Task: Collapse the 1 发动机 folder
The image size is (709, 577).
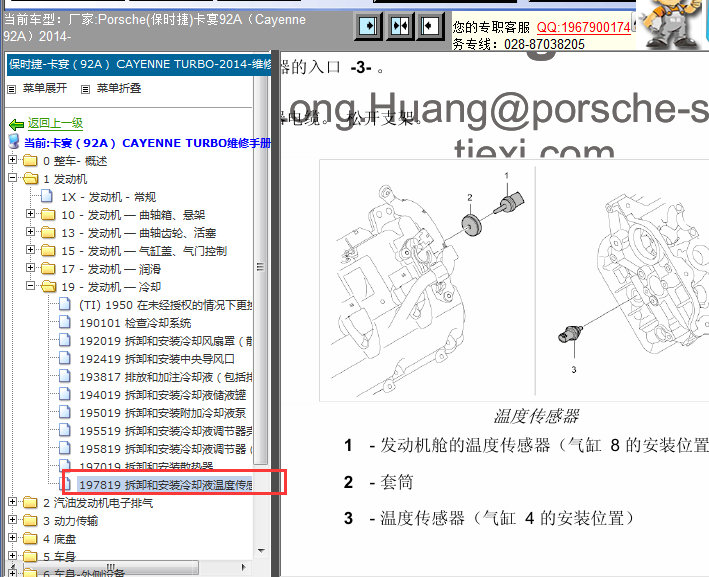Action: pyautogui.click(x=12, y=178)
